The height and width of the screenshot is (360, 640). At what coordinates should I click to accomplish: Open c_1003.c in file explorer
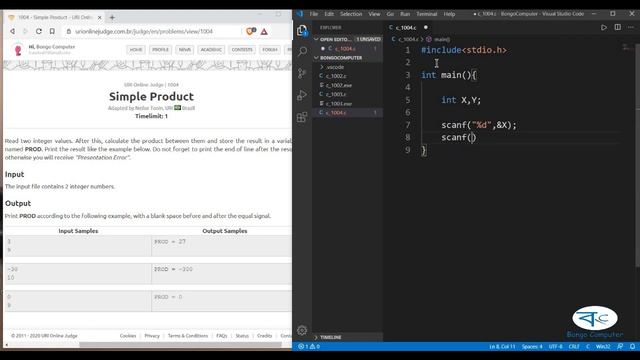pyautogui.click(x=348, y=94)
